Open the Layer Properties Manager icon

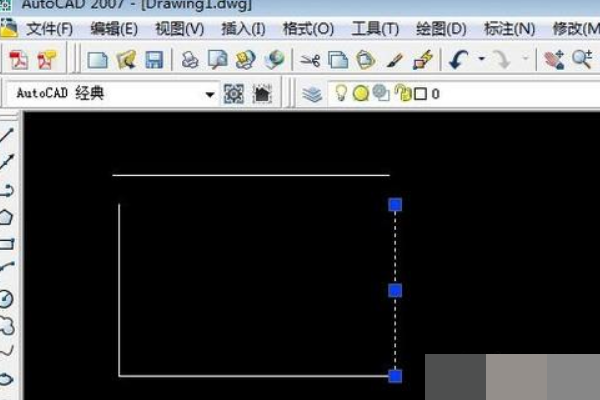pyautogui.click(x=312, y=94)
